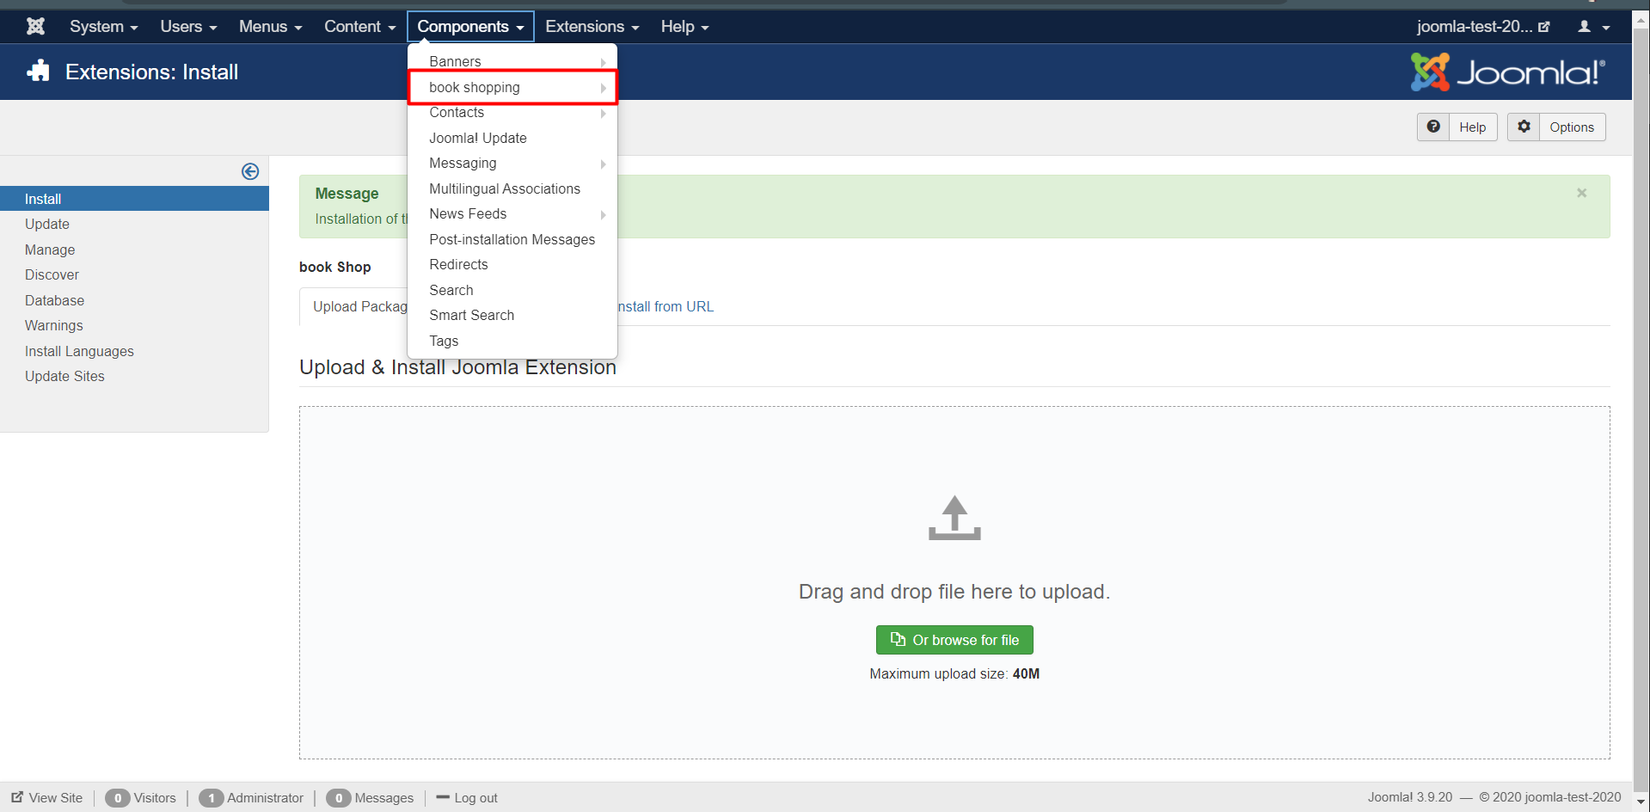Click the Joomla! brand logo in the header
Image resolution: width=1650 pixels, height=812 pixels.
click(x=1508, y=72)
